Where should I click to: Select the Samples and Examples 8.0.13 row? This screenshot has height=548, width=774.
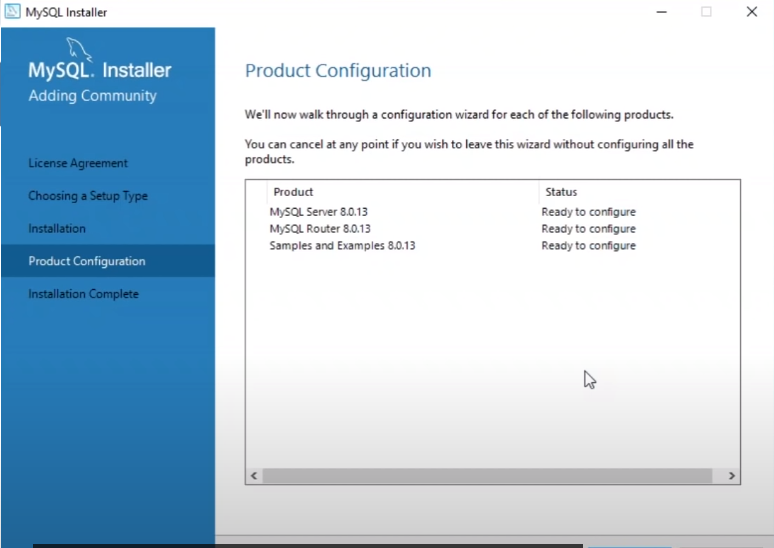click(x=342, y=246)
